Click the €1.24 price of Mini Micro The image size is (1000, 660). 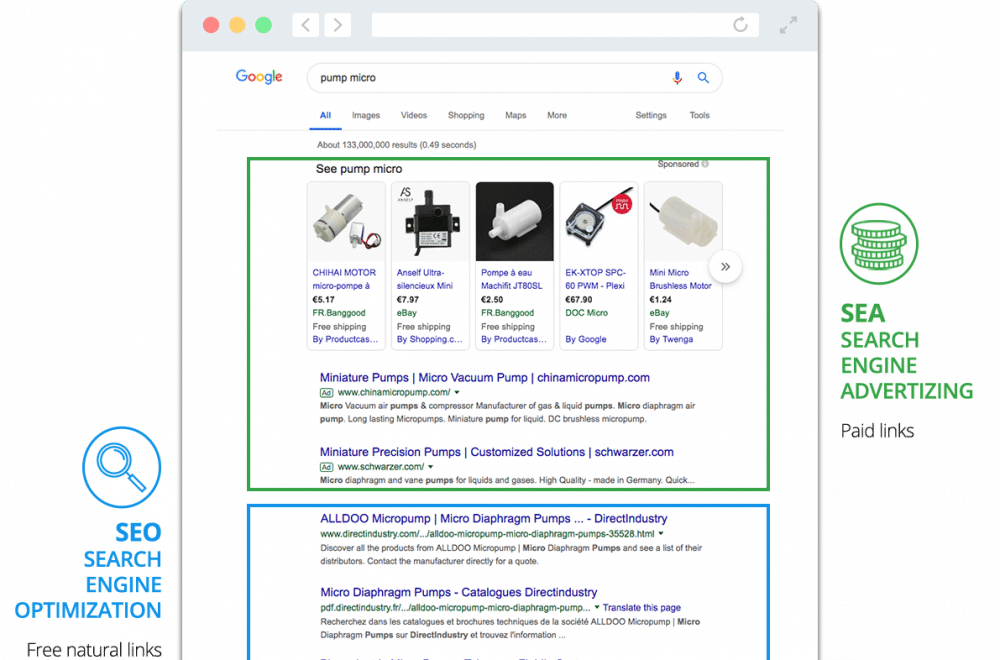(661, 300)
